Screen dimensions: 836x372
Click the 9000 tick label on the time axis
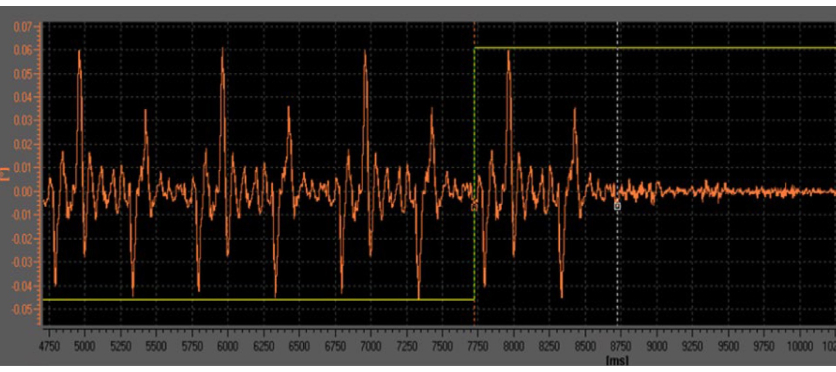tap(656, 346)
